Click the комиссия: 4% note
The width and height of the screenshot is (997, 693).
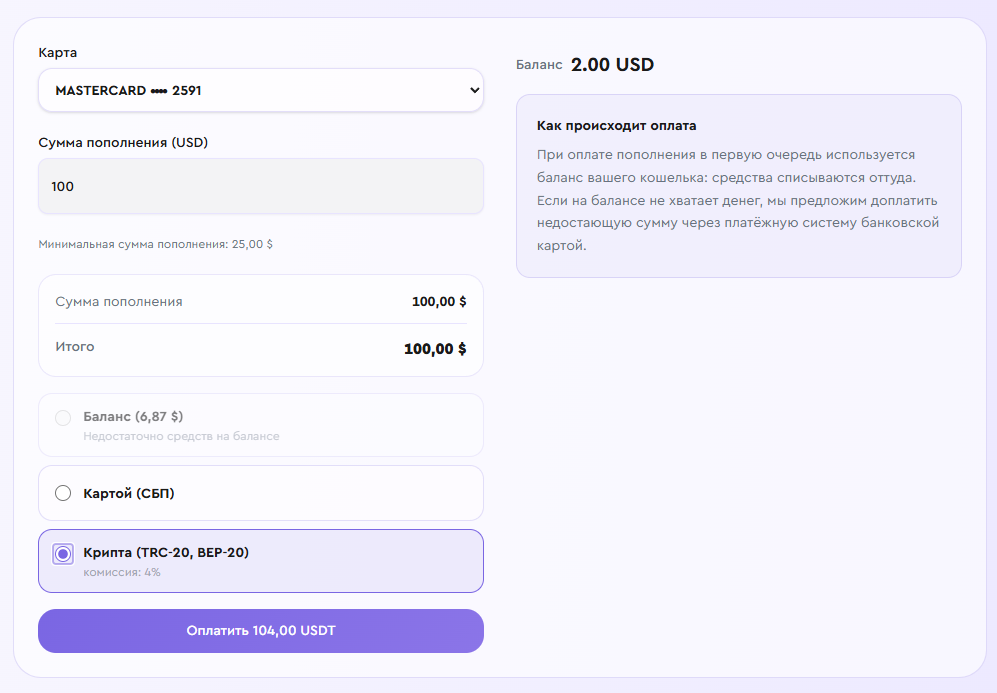click(122, 572)
